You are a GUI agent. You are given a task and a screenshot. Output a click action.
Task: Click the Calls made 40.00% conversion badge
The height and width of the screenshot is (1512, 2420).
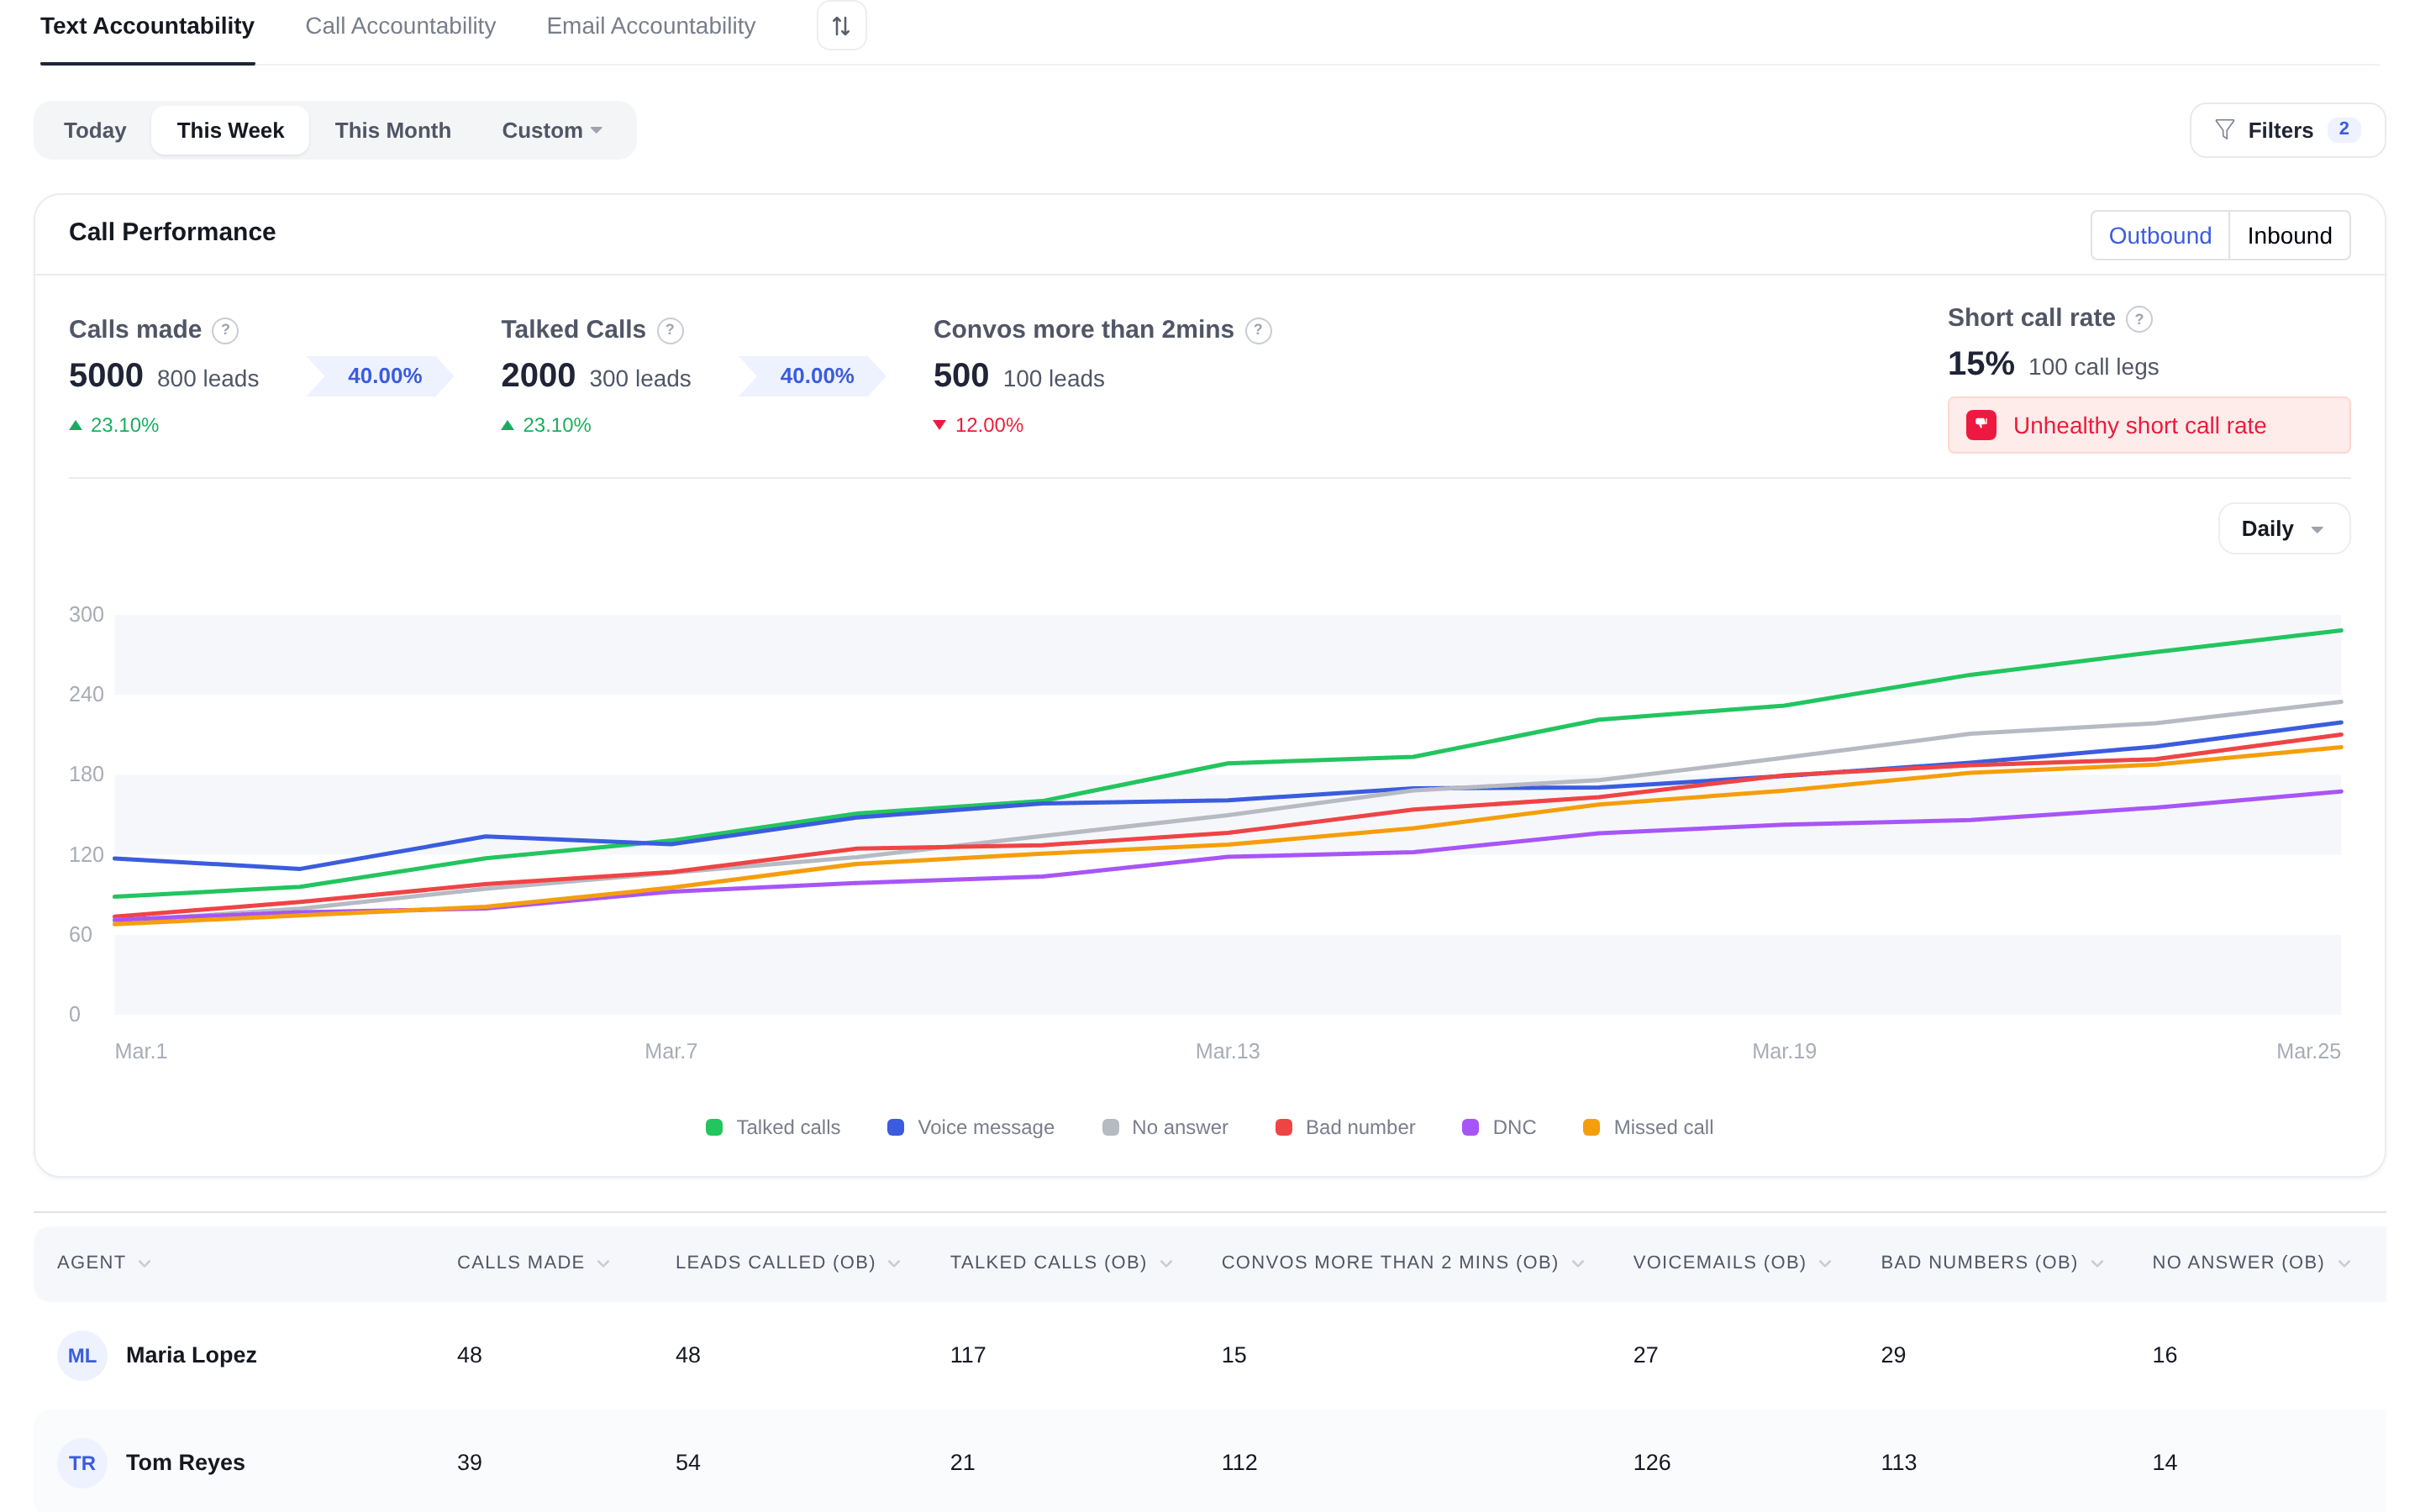(x=380, y=376)
